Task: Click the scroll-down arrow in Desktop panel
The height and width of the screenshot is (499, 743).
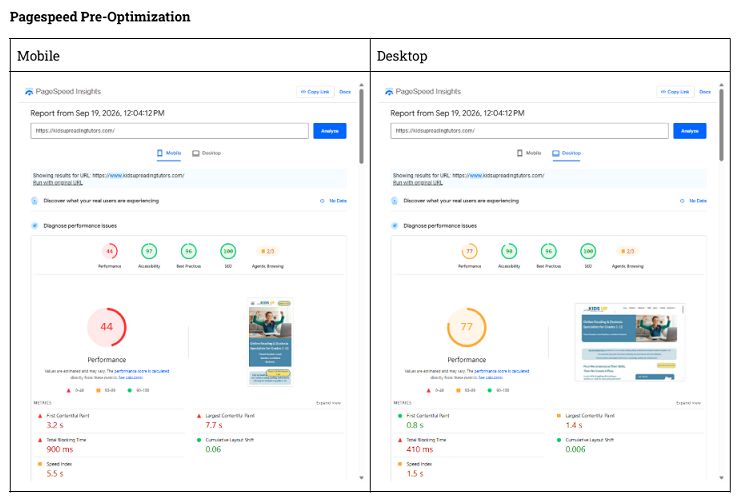Action: click(x=721, y=478)
